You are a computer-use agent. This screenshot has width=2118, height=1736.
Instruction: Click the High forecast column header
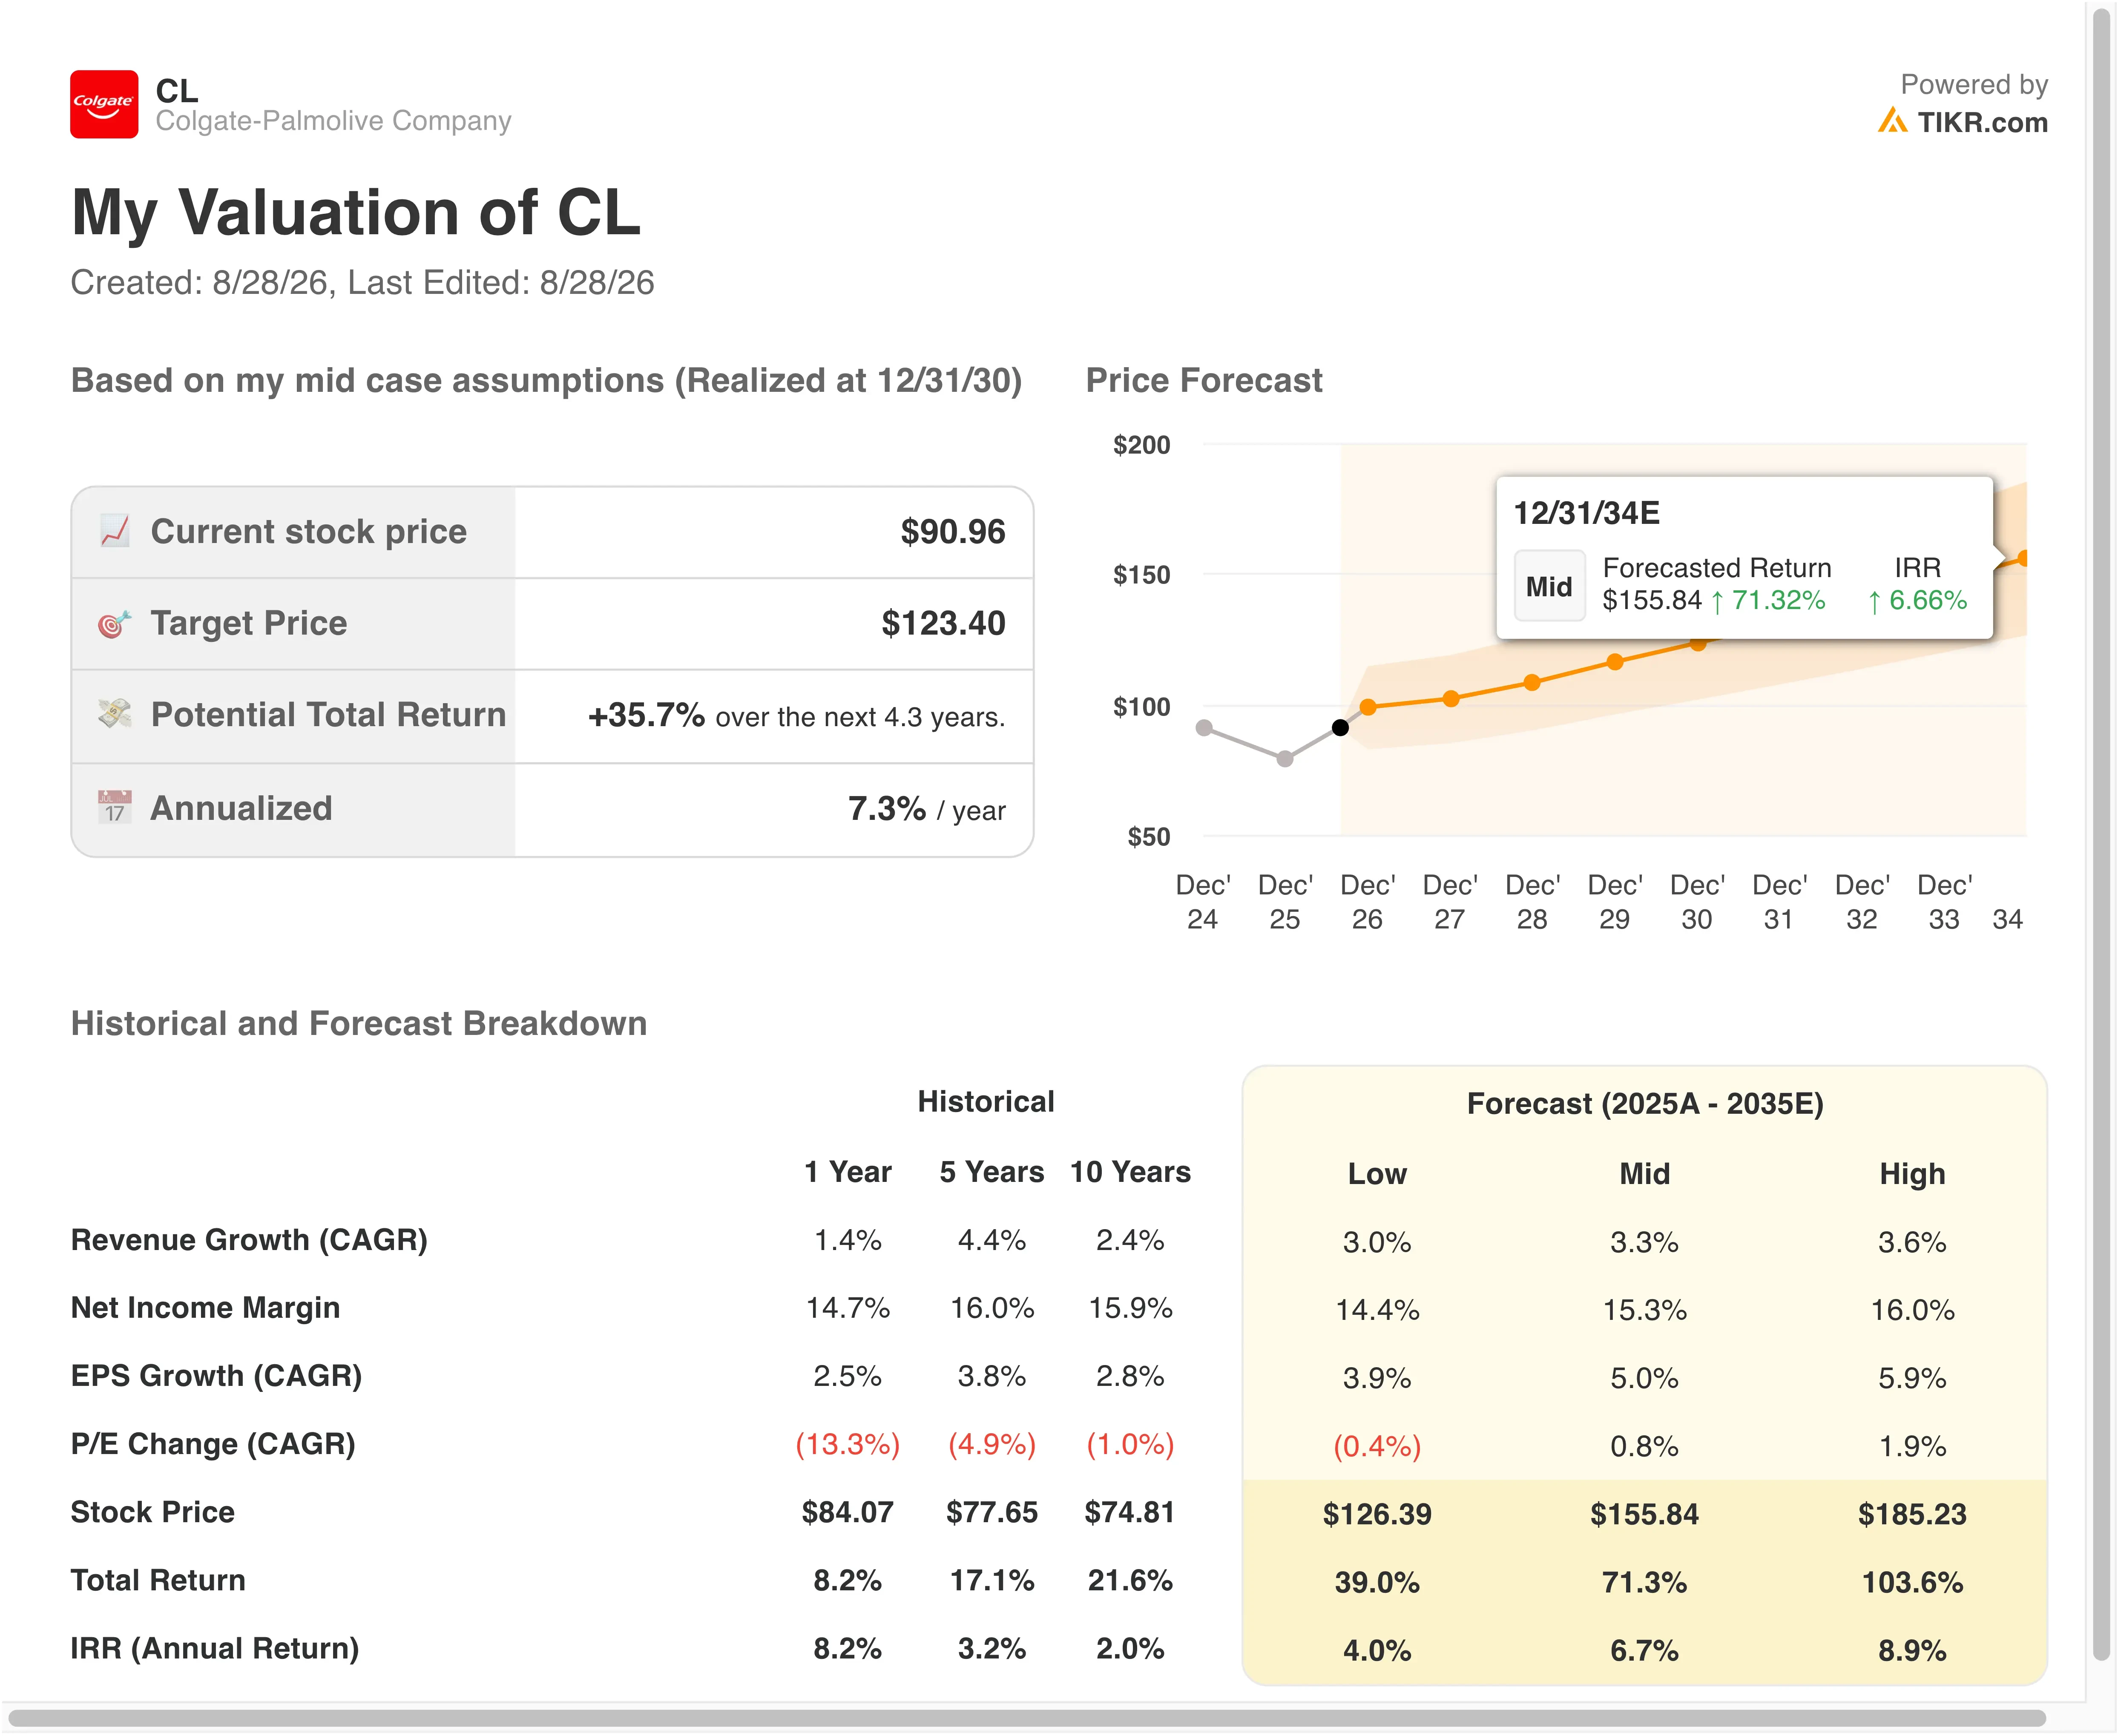[x=1912, y=1173]
